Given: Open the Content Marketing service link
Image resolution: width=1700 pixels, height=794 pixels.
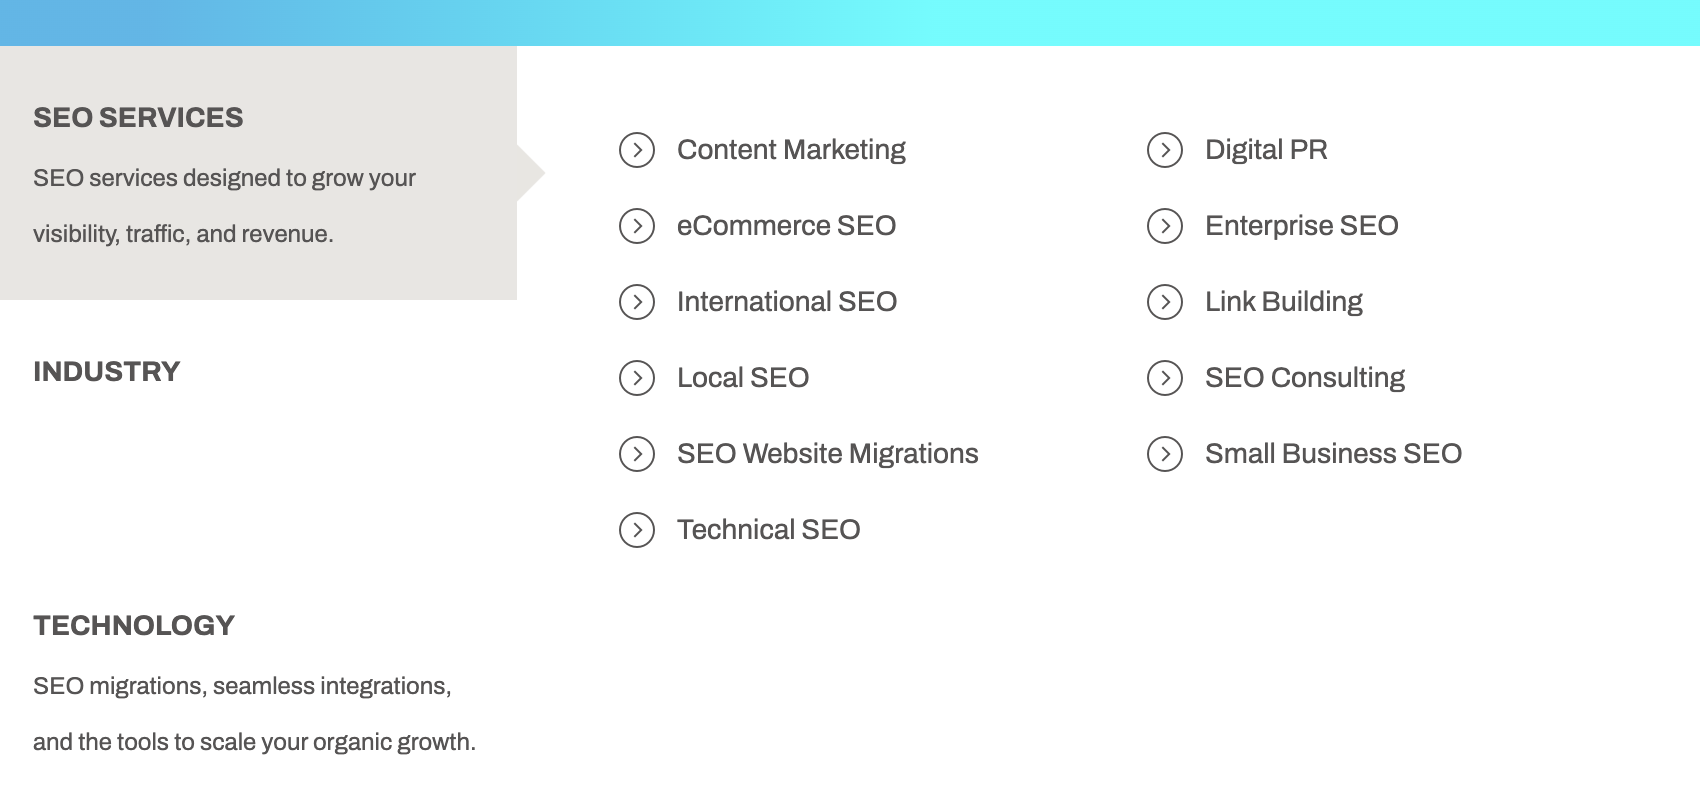Looking at the screenshot, I should point(791,150).
